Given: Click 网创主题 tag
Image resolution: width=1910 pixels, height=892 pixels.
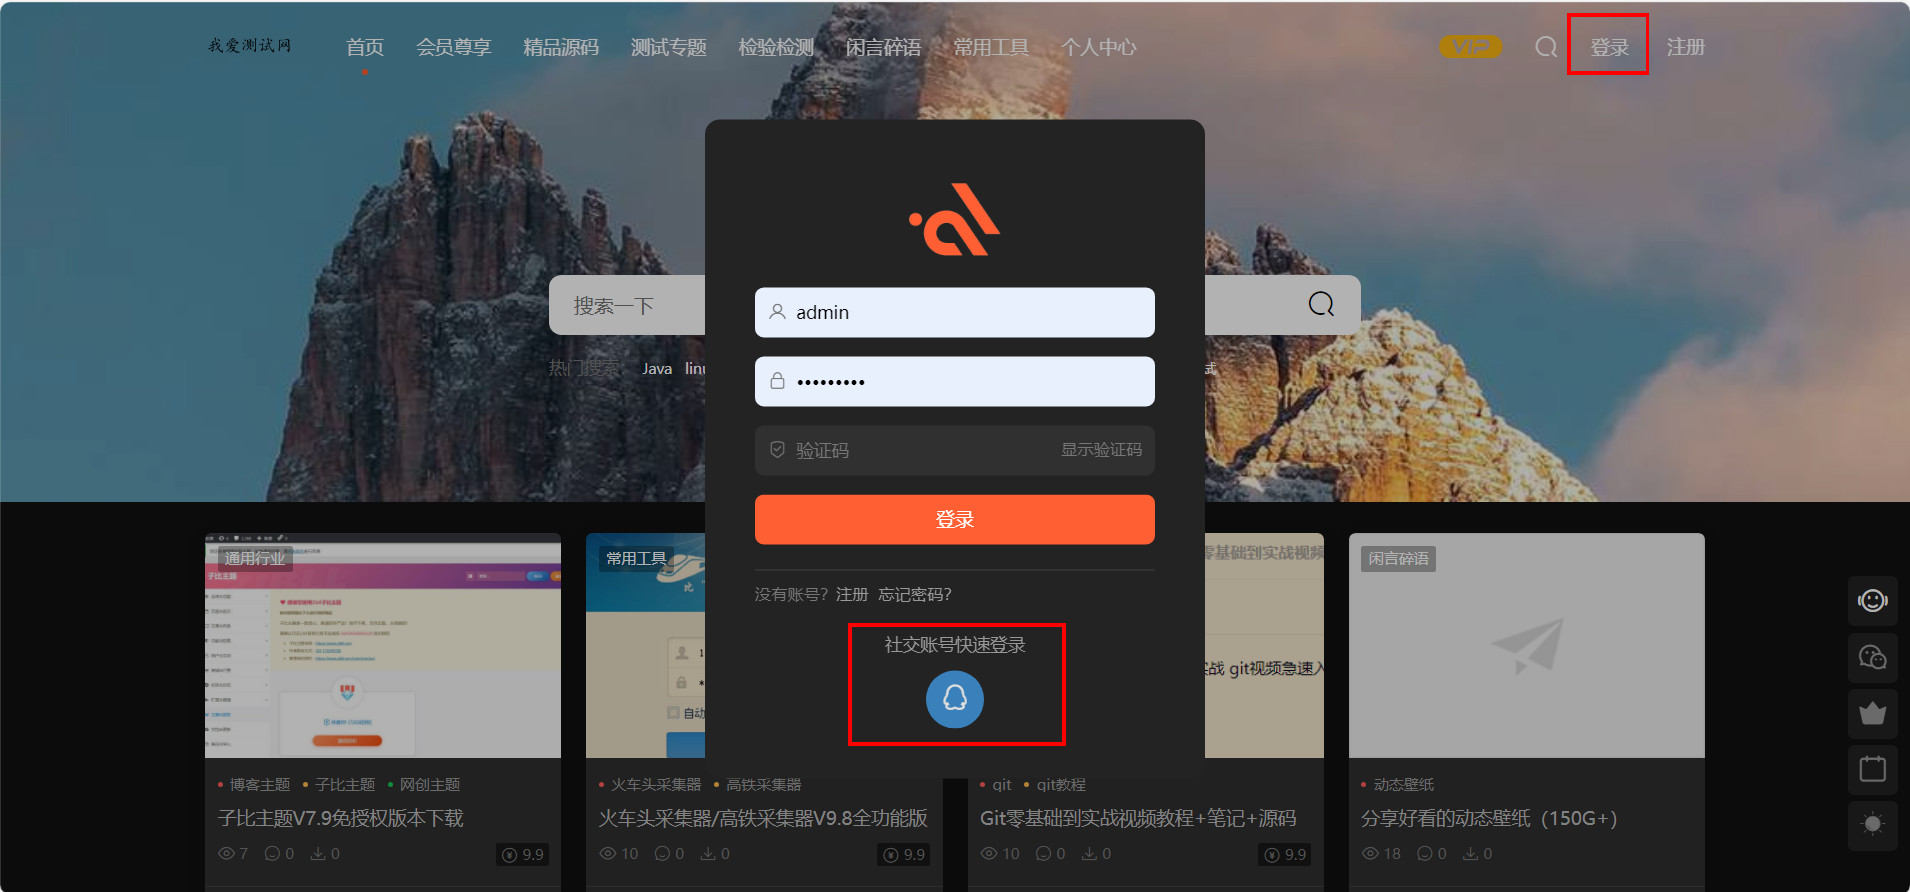Looking at the screenshot, I should (x=430, y=785).
